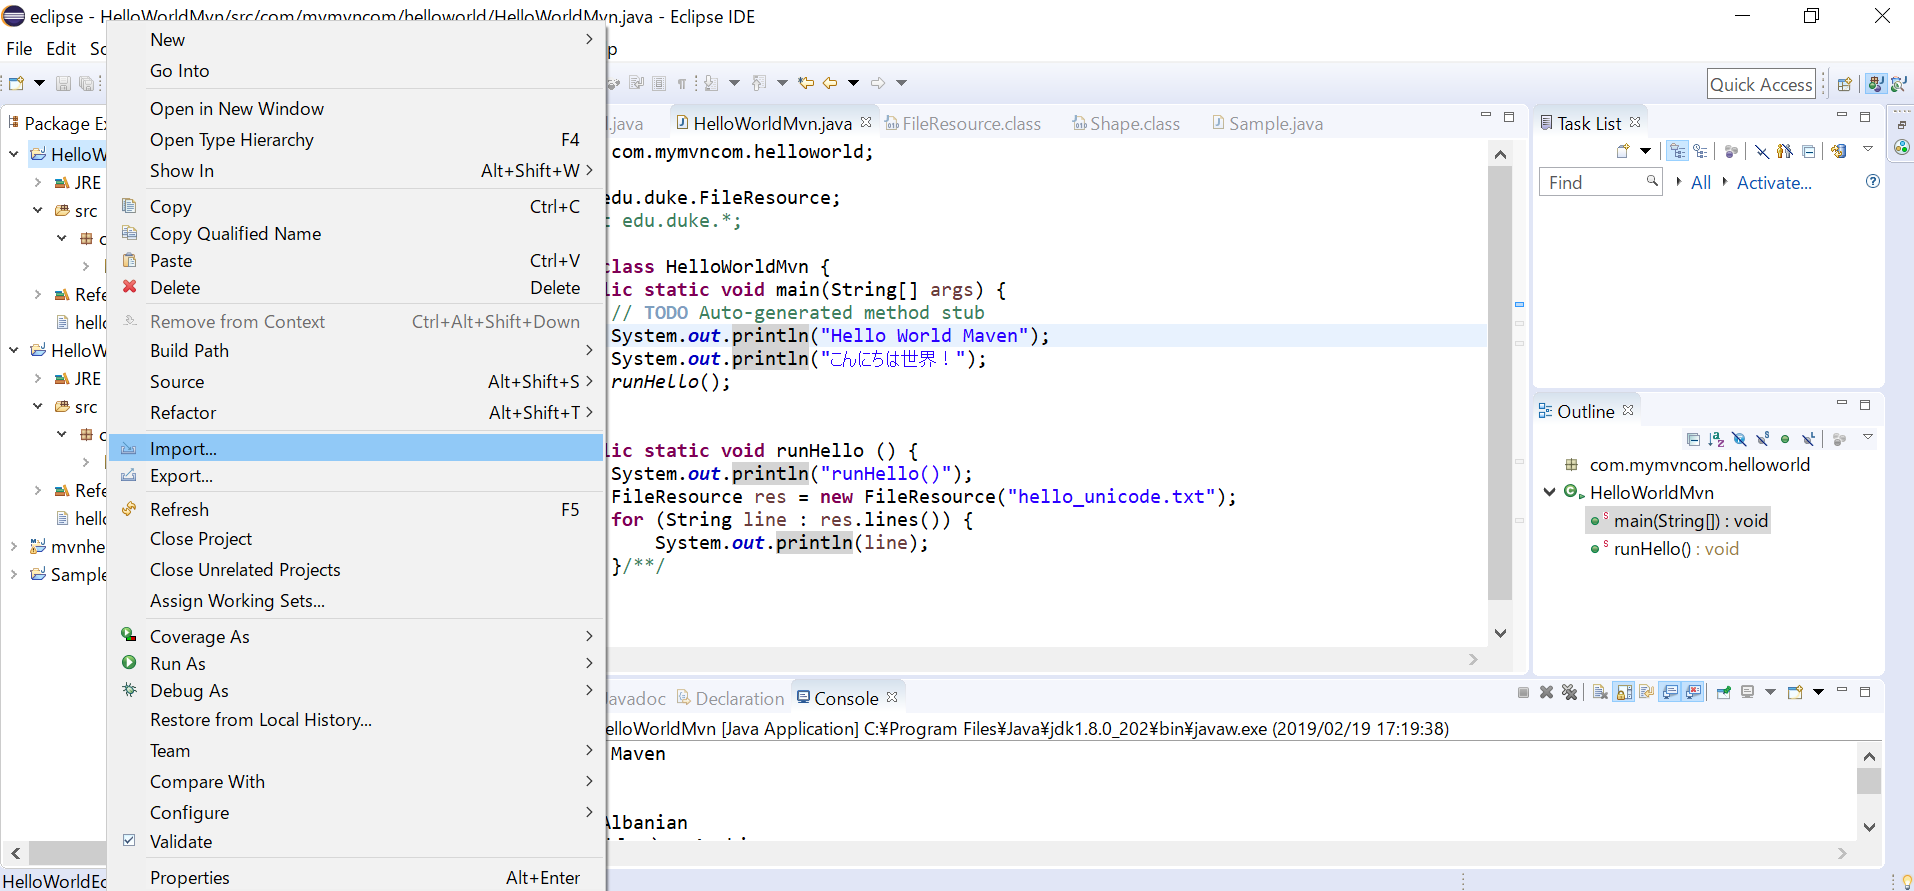The width and height of the screenshot is (1914, 891).
Task: Choose Export... from the context menu
Action: (x=355, y=476)
